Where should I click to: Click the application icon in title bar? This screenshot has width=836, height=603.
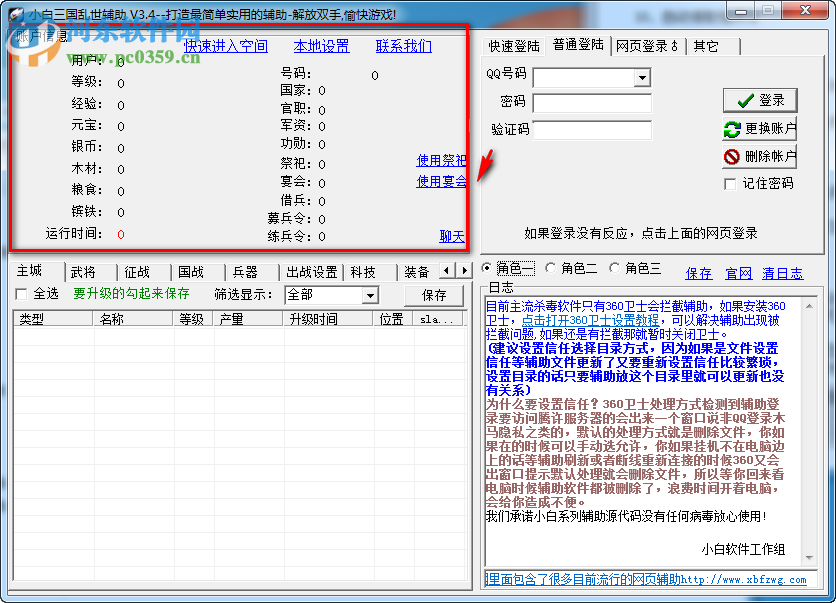pos(16,14)
